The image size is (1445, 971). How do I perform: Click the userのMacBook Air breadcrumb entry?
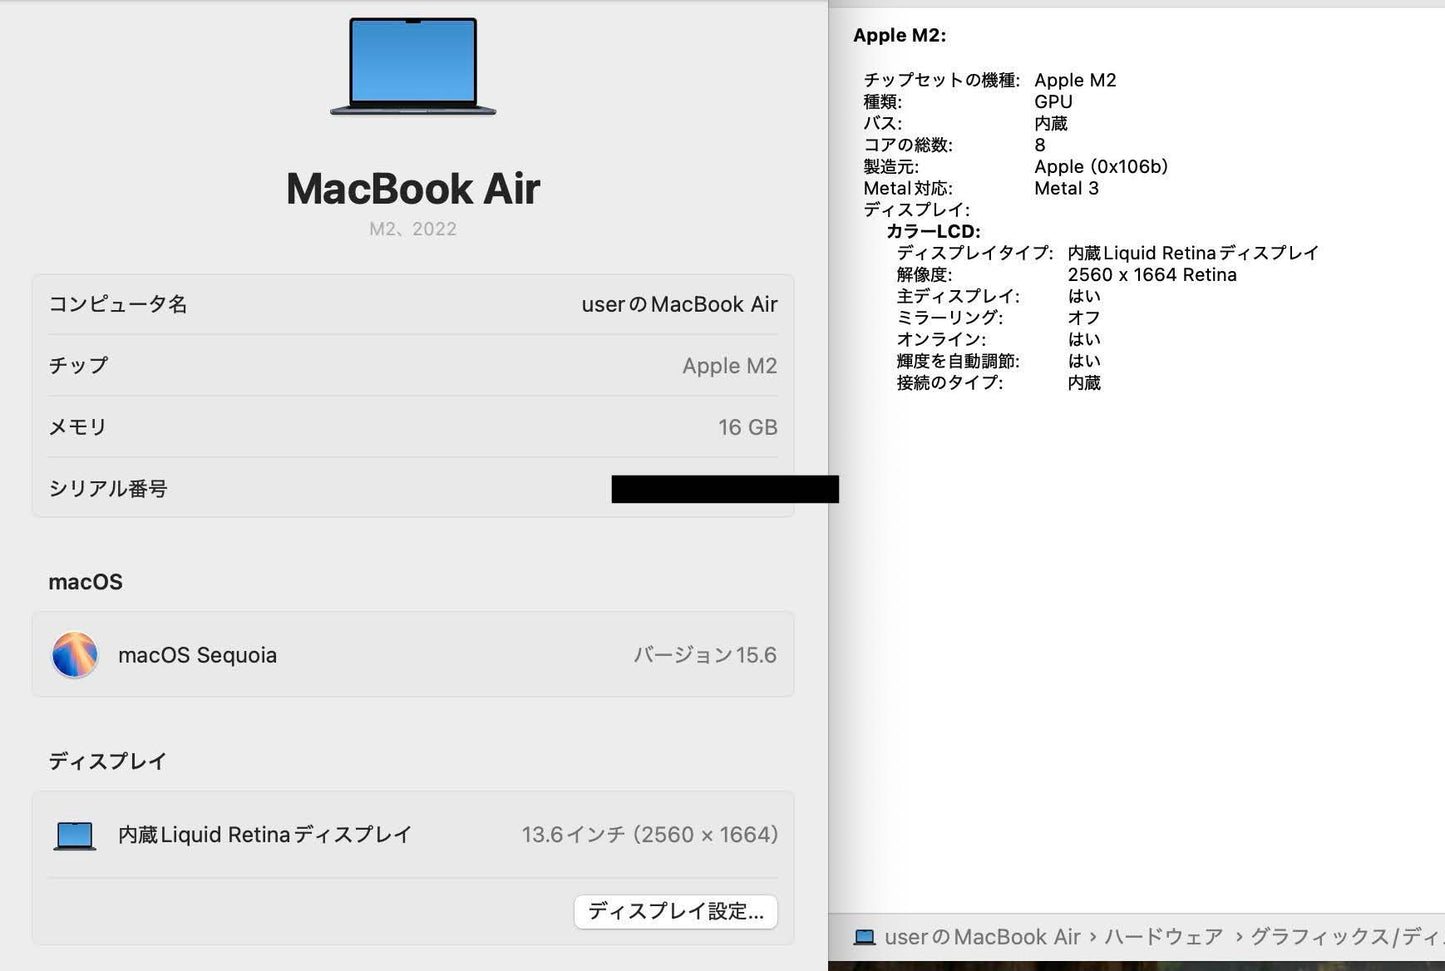[x=984, y=936]
